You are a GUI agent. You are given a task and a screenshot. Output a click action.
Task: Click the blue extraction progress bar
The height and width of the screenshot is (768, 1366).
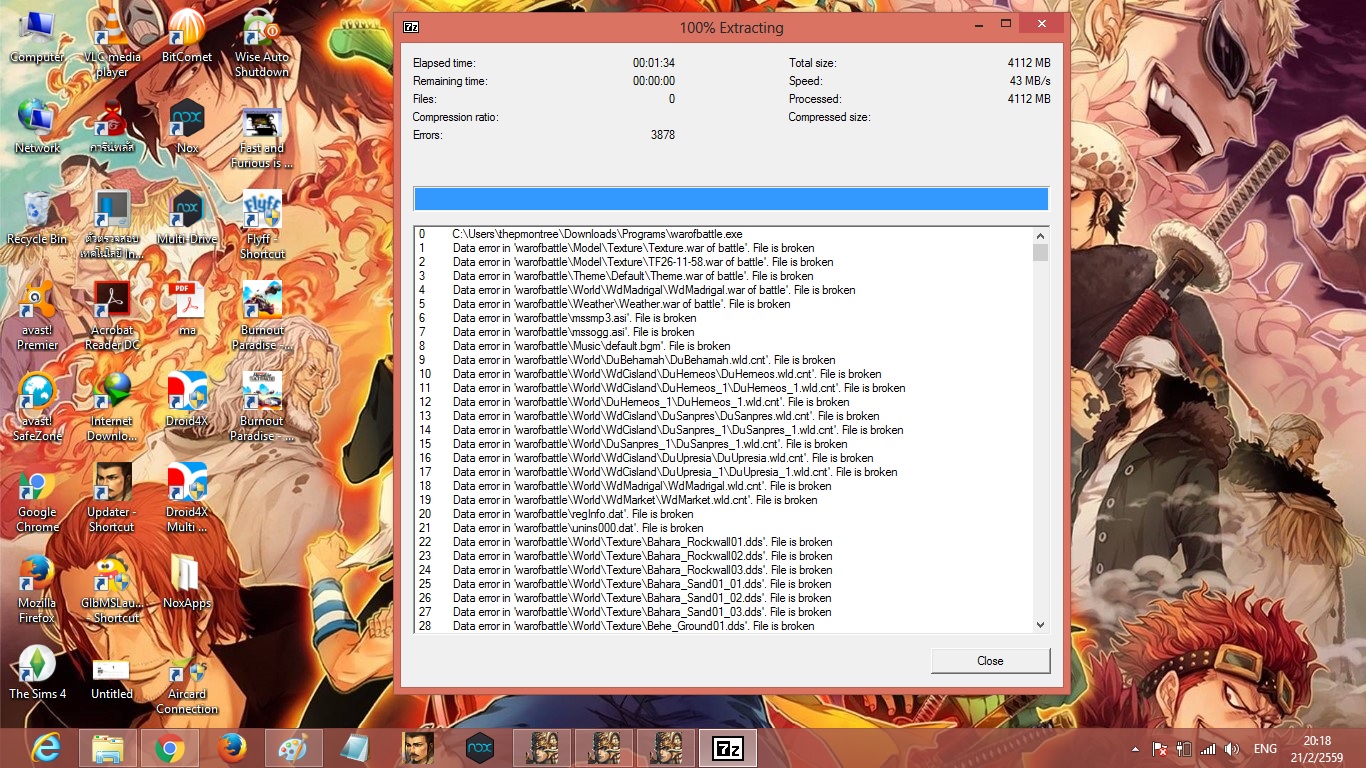(731, 198)
